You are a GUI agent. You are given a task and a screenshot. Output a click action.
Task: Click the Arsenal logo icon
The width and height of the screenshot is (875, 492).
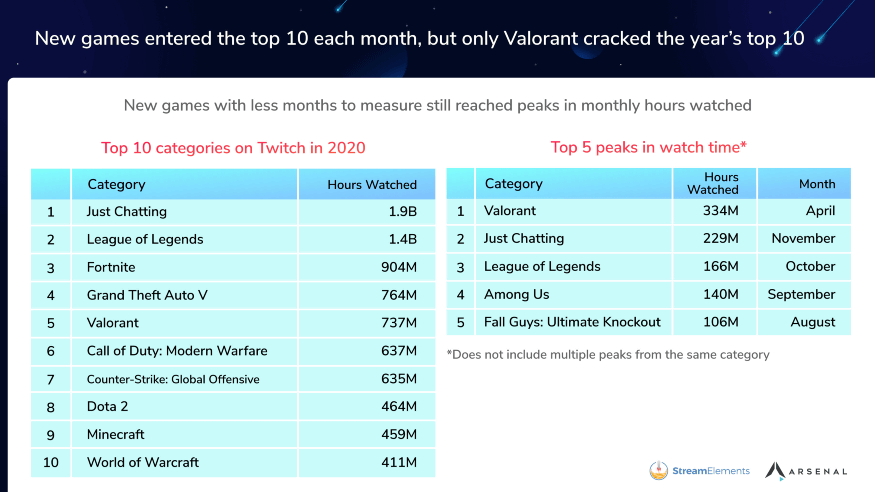pyautogui.click(x=776, y=470)
